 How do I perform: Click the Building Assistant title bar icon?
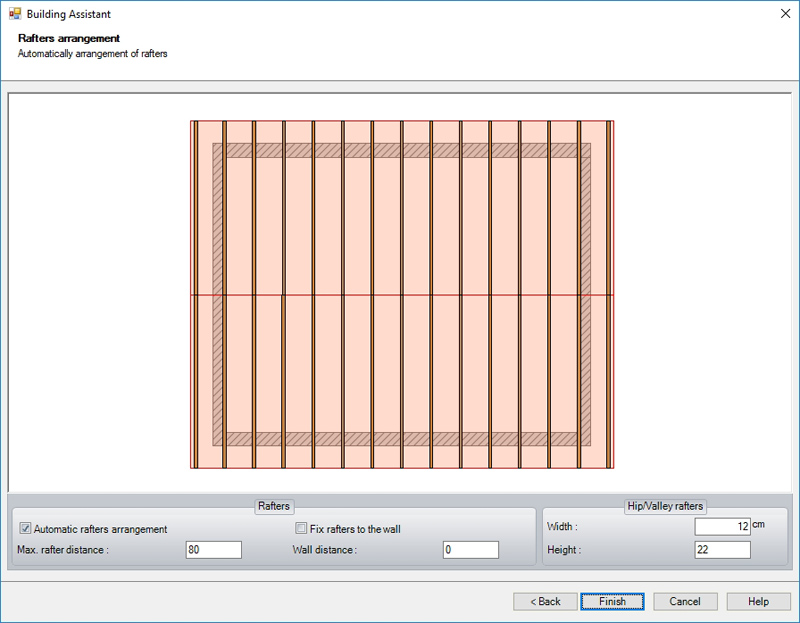pyautogui.click(x=14, y=14)
